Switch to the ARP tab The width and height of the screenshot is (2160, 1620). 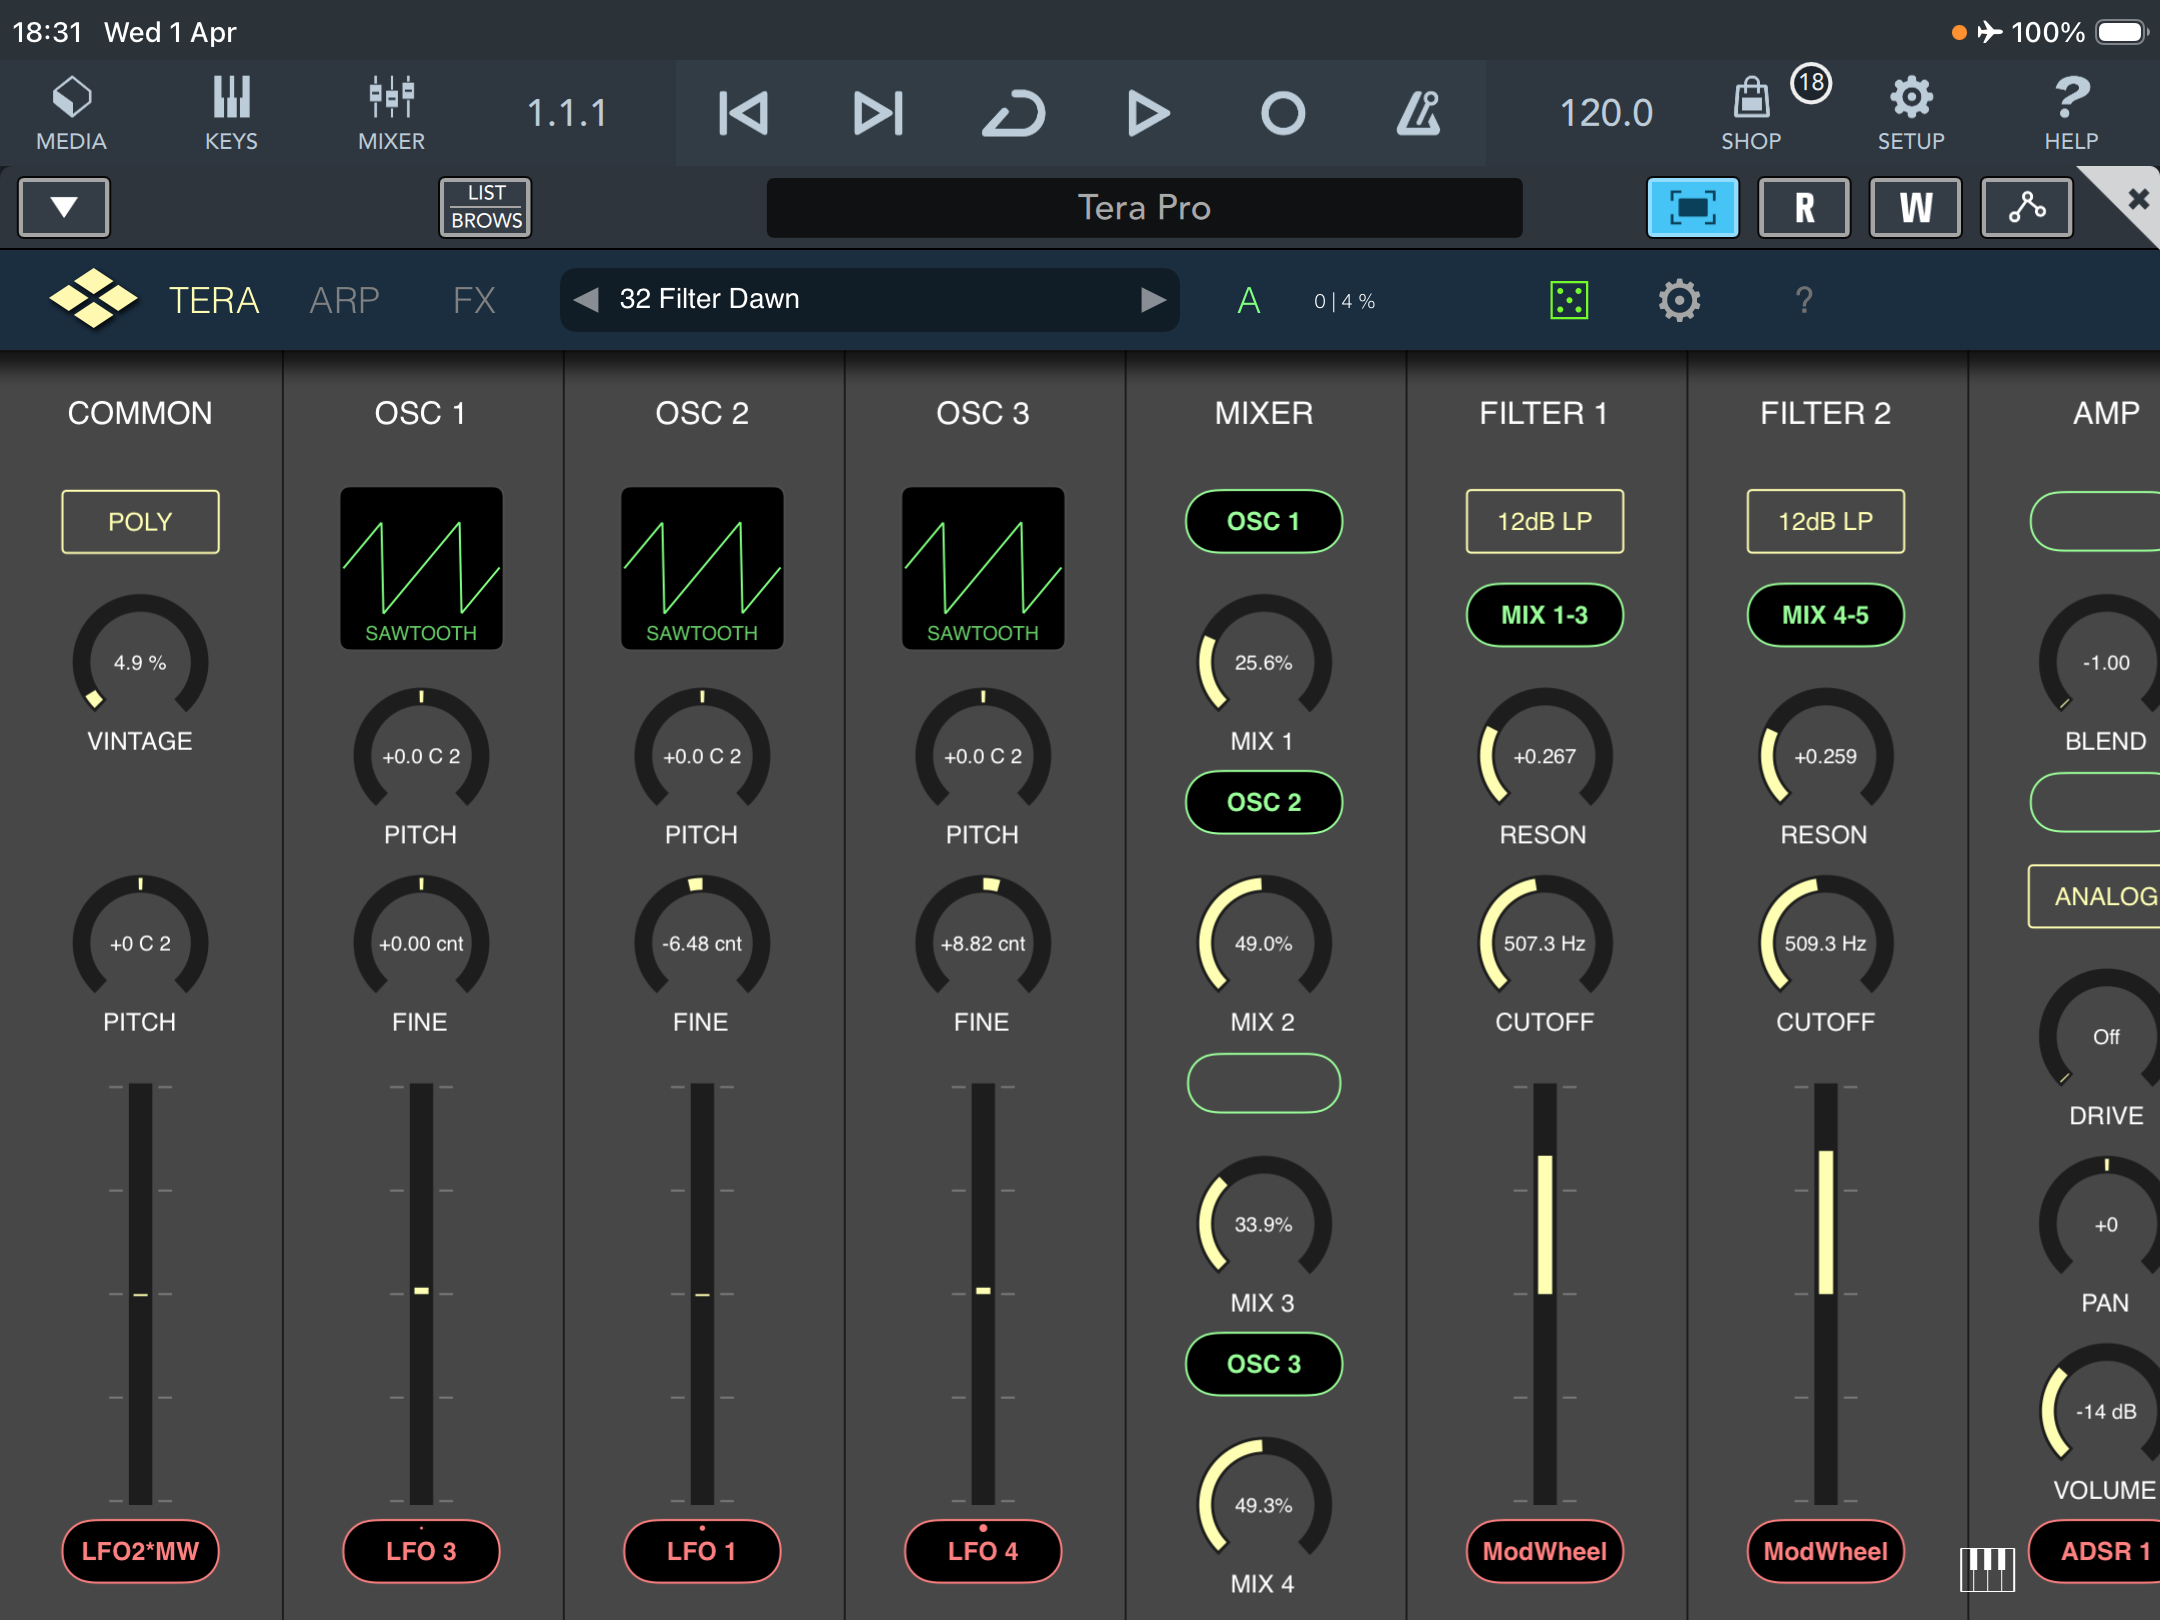[344, 300]
